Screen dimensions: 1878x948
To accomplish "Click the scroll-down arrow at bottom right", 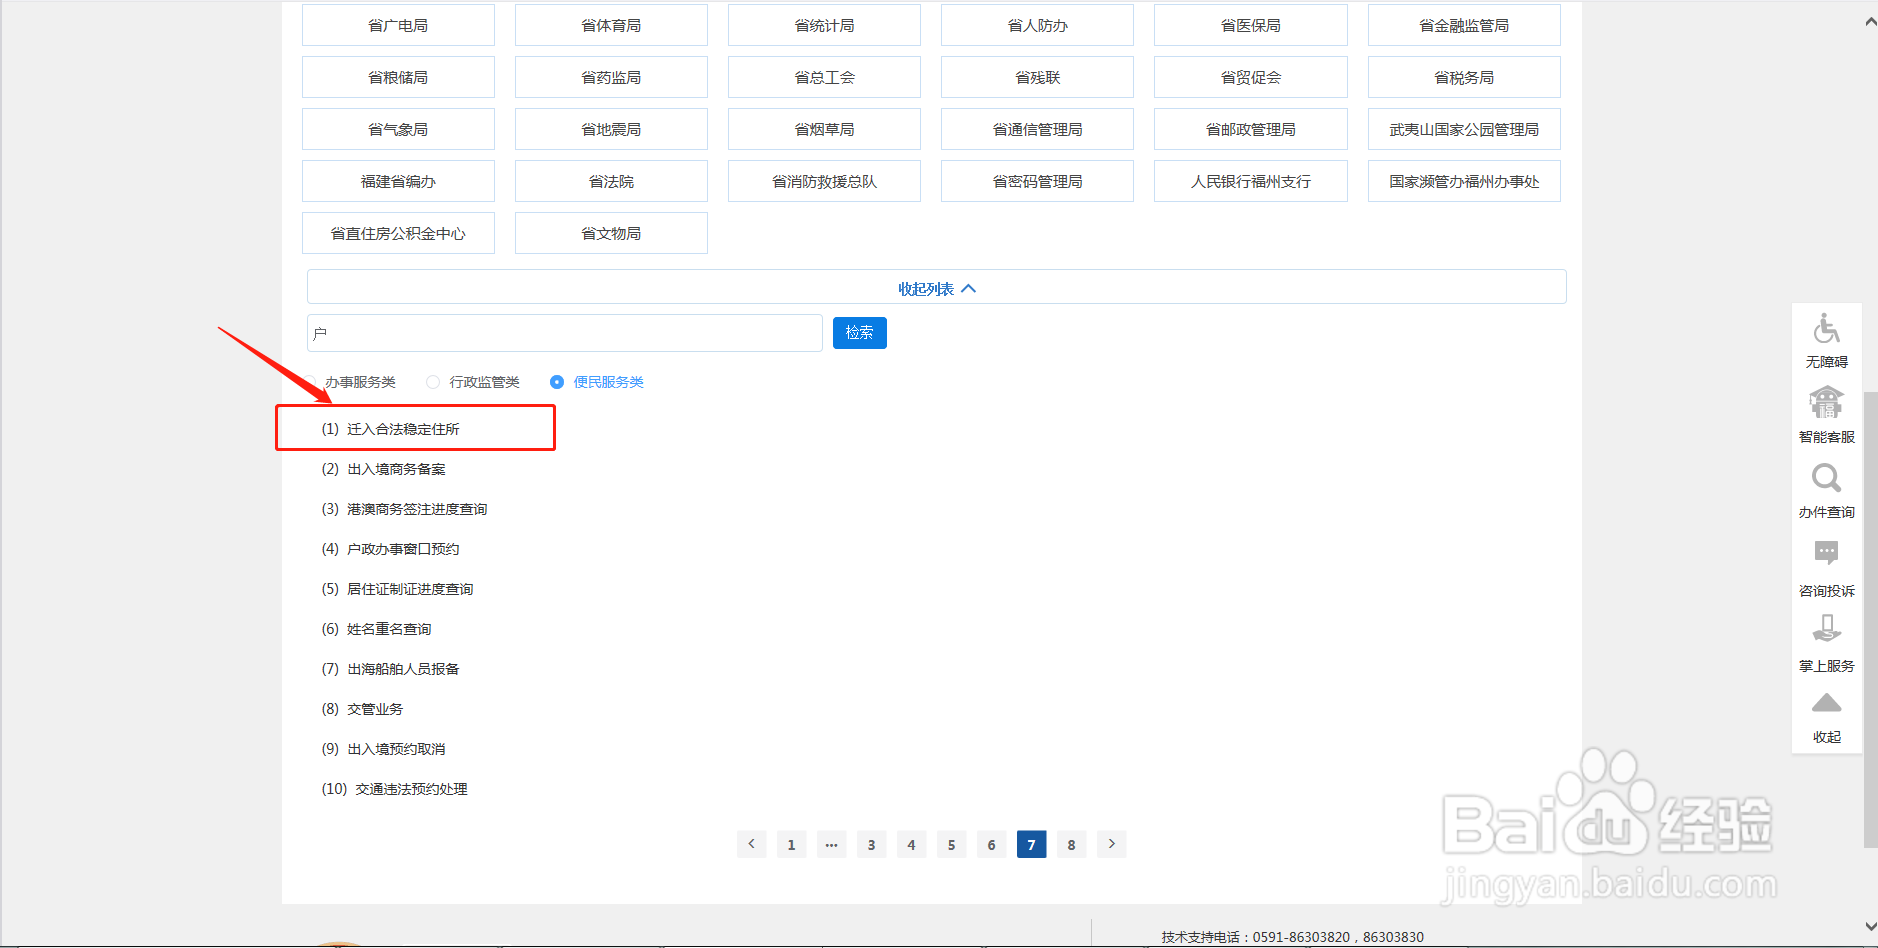I will (1869, 928).
